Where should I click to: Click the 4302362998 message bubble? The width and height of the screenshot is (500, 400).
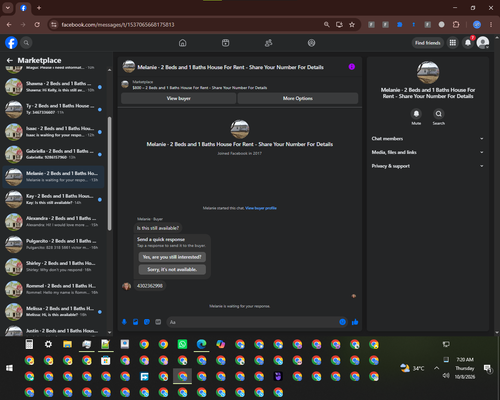[150, 286]
